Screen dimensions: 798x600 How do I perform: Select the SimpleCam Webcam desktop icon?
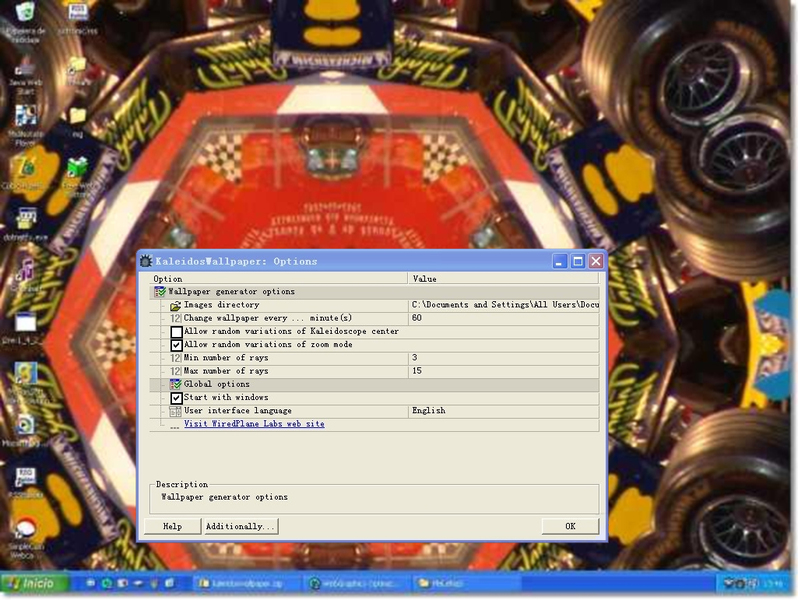[x=25, y=539]
